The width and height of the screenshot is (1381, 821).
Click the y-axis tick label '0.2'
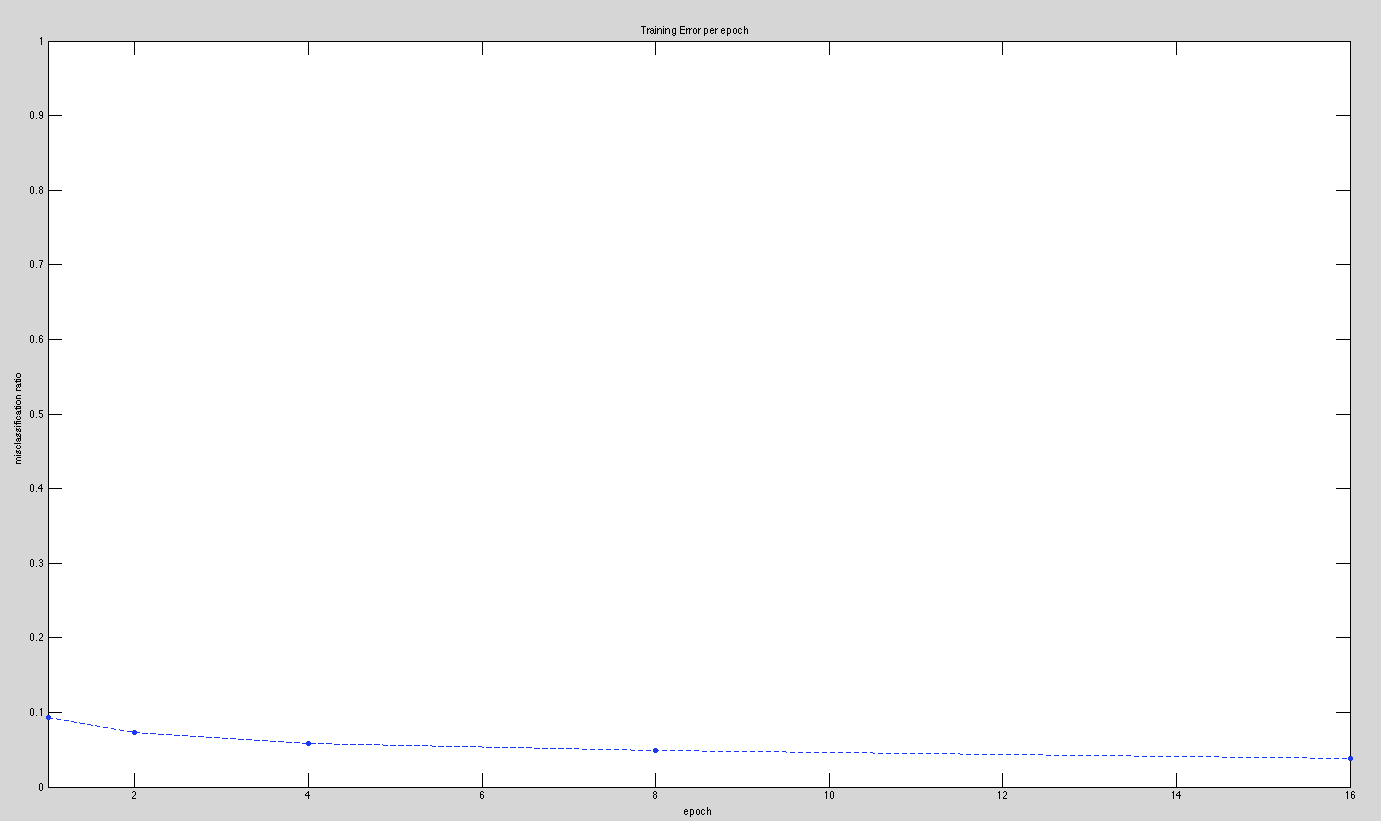(x=37, y=638)
